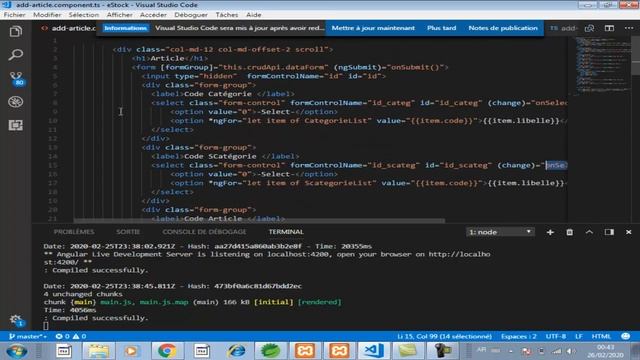Image resolution: width=640 pixels, height=360 pixels.
Task: Open Google Chrome from the taskbar
Action: coord(167,351)
